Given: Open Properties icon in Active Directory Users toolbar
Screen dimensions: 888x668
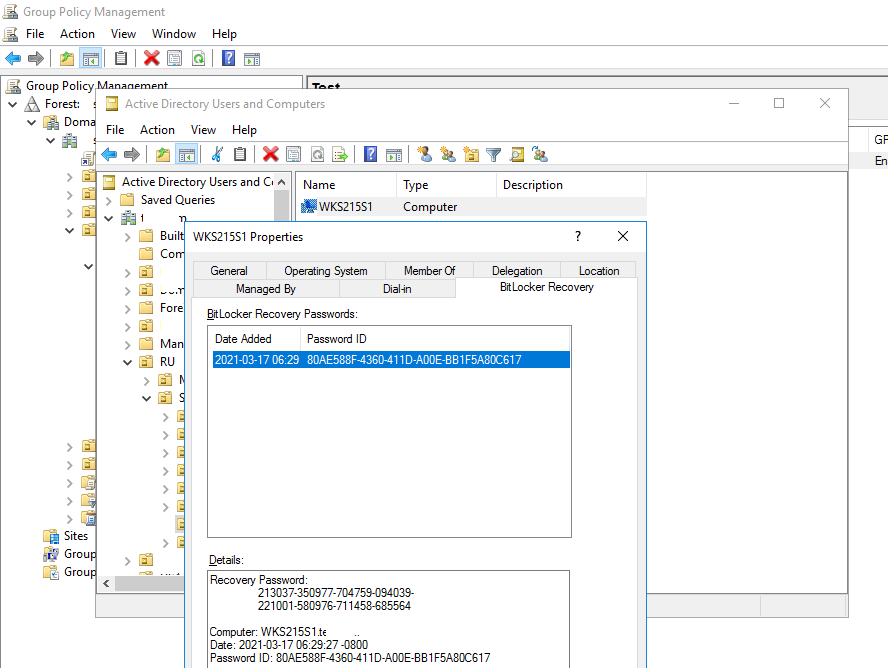Looking at the screenshot, I should tap(293, 154).
